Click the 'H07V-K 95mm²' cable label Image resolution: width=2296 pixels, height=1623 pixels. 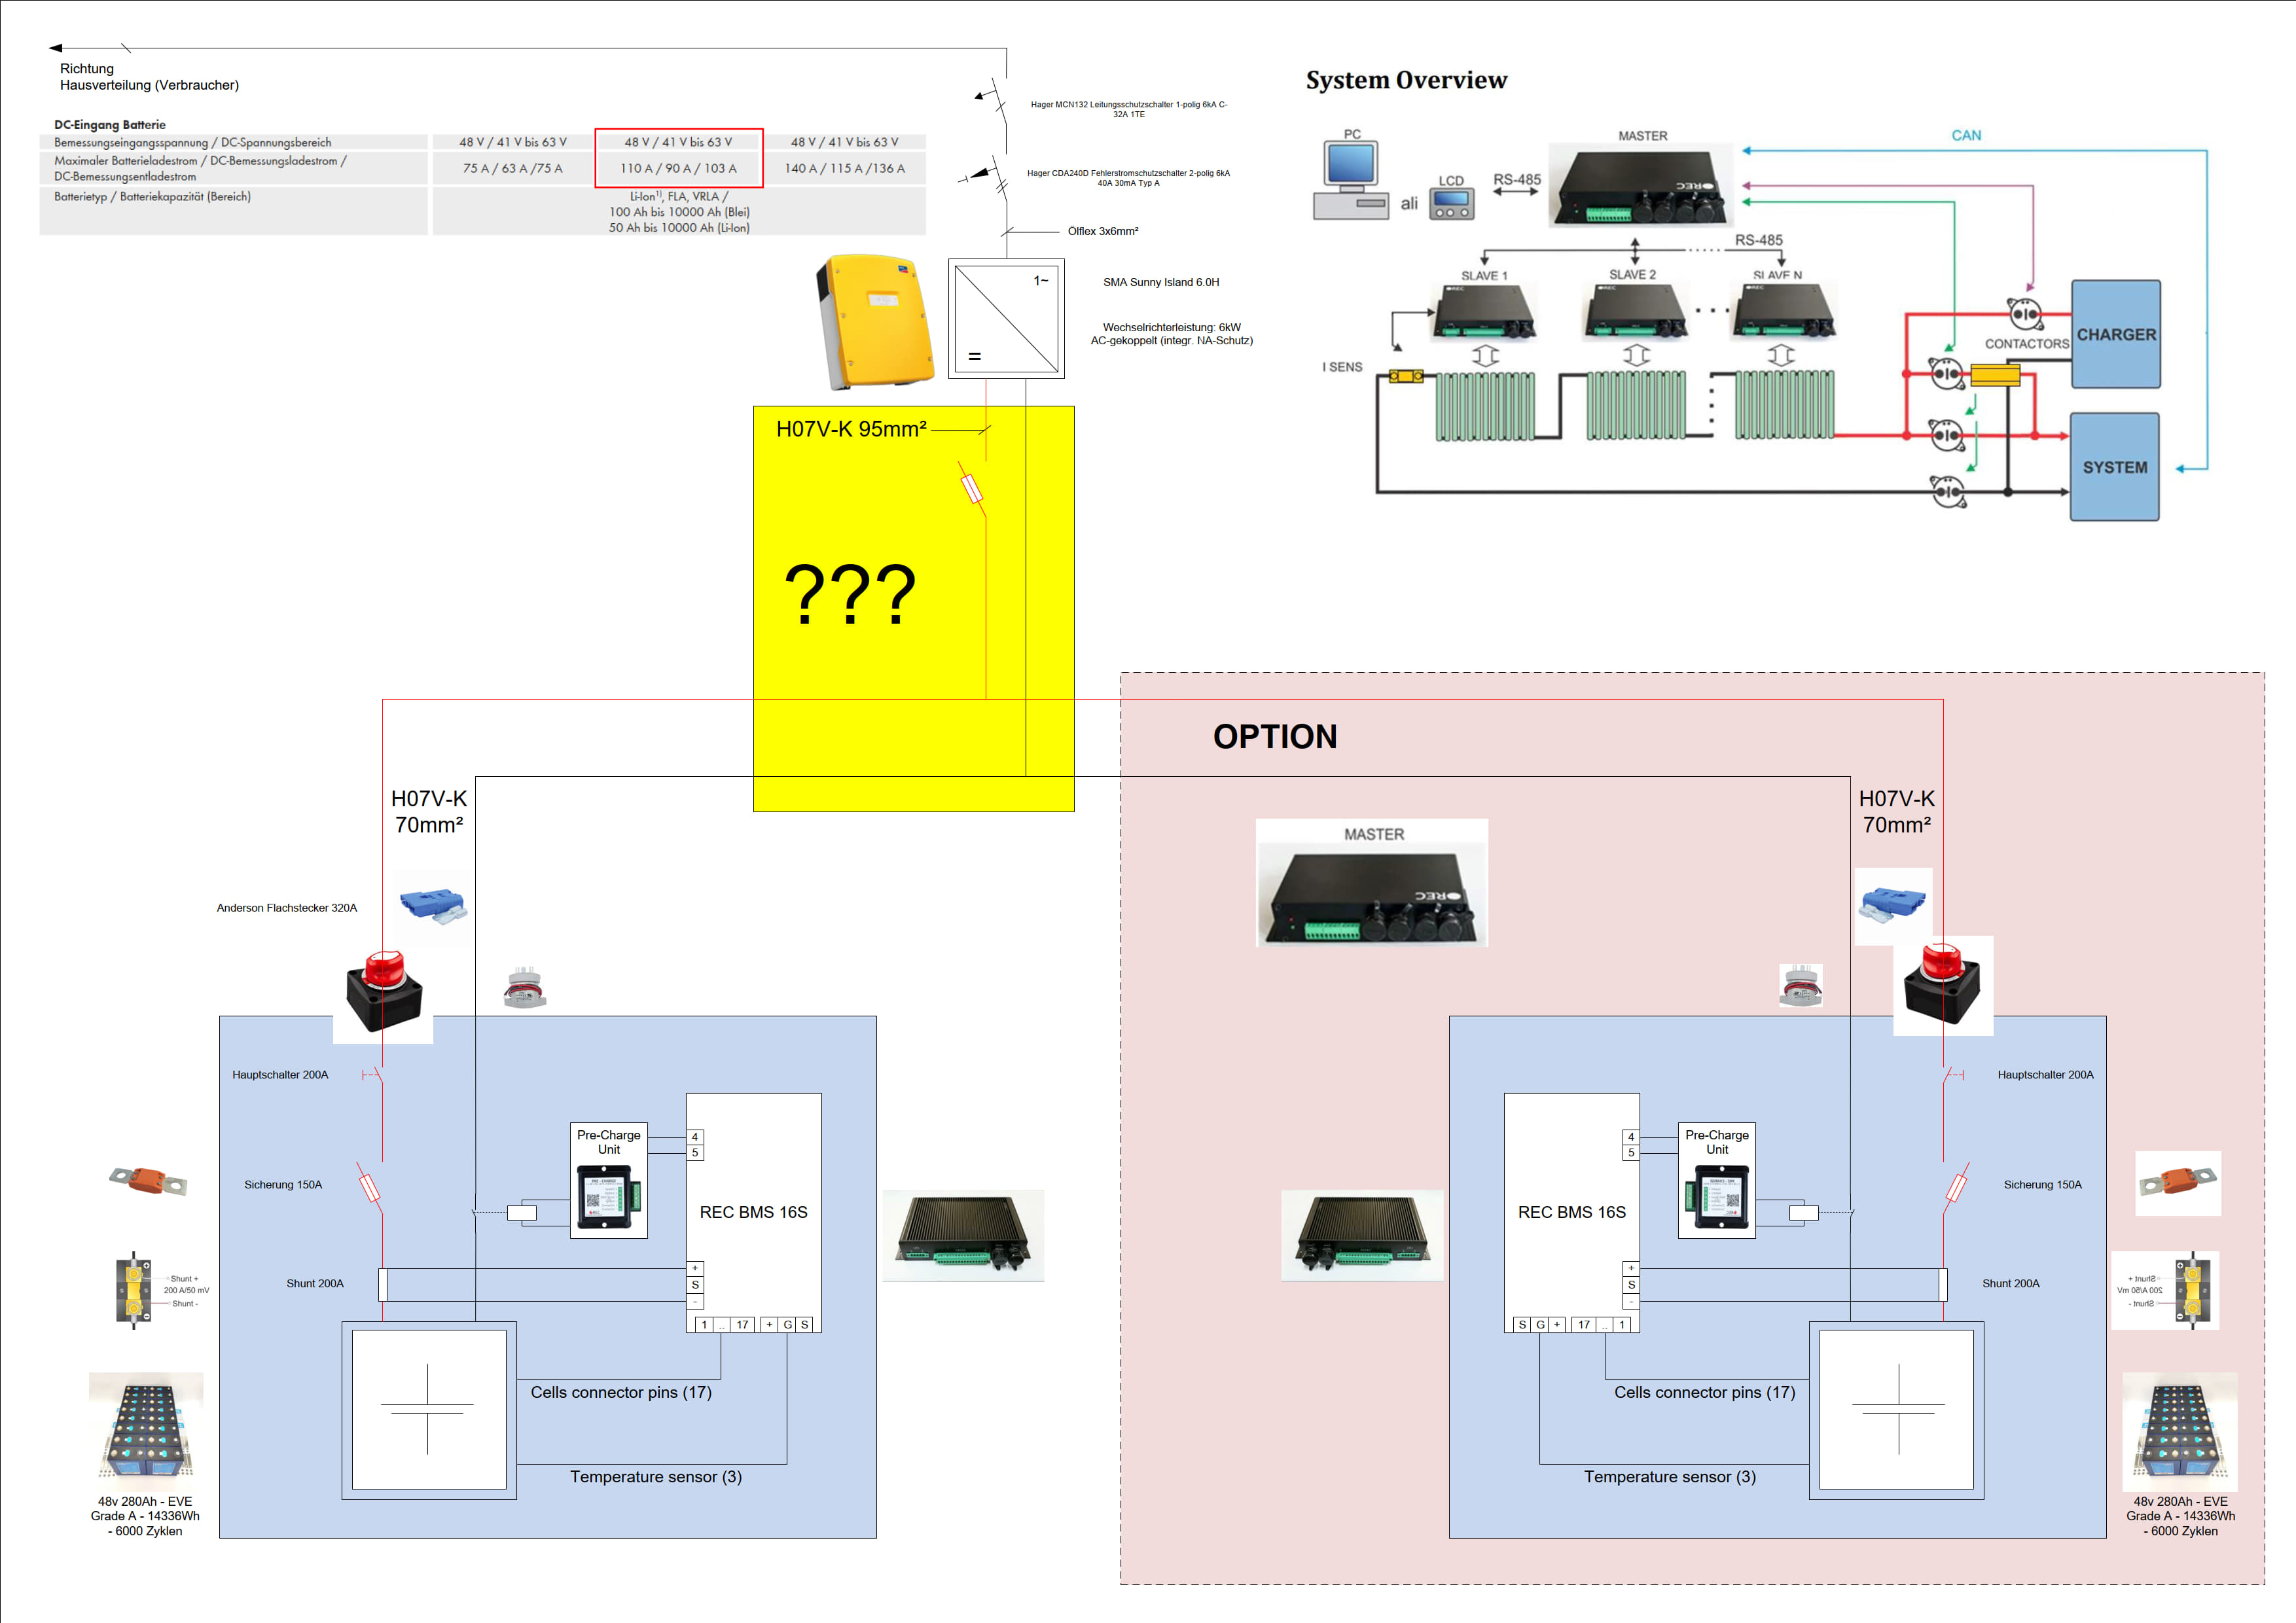tap(851, 429)
